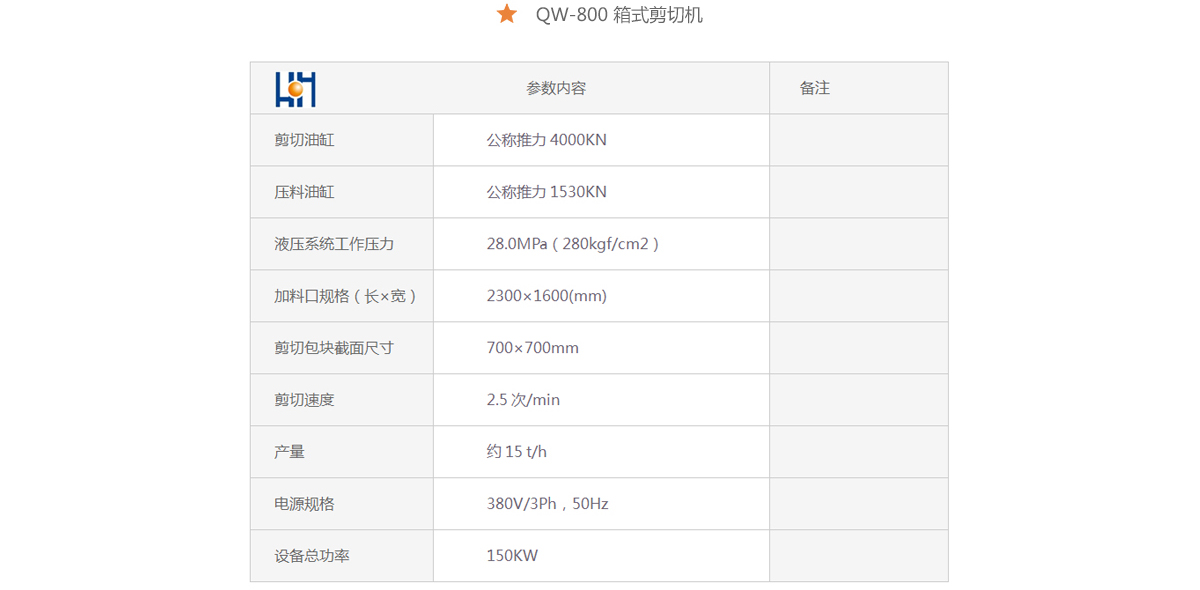Click the 2300×1600(mm) value cell
The height and width of the screenshot is (590, 1200).
(x=546, y=296)
